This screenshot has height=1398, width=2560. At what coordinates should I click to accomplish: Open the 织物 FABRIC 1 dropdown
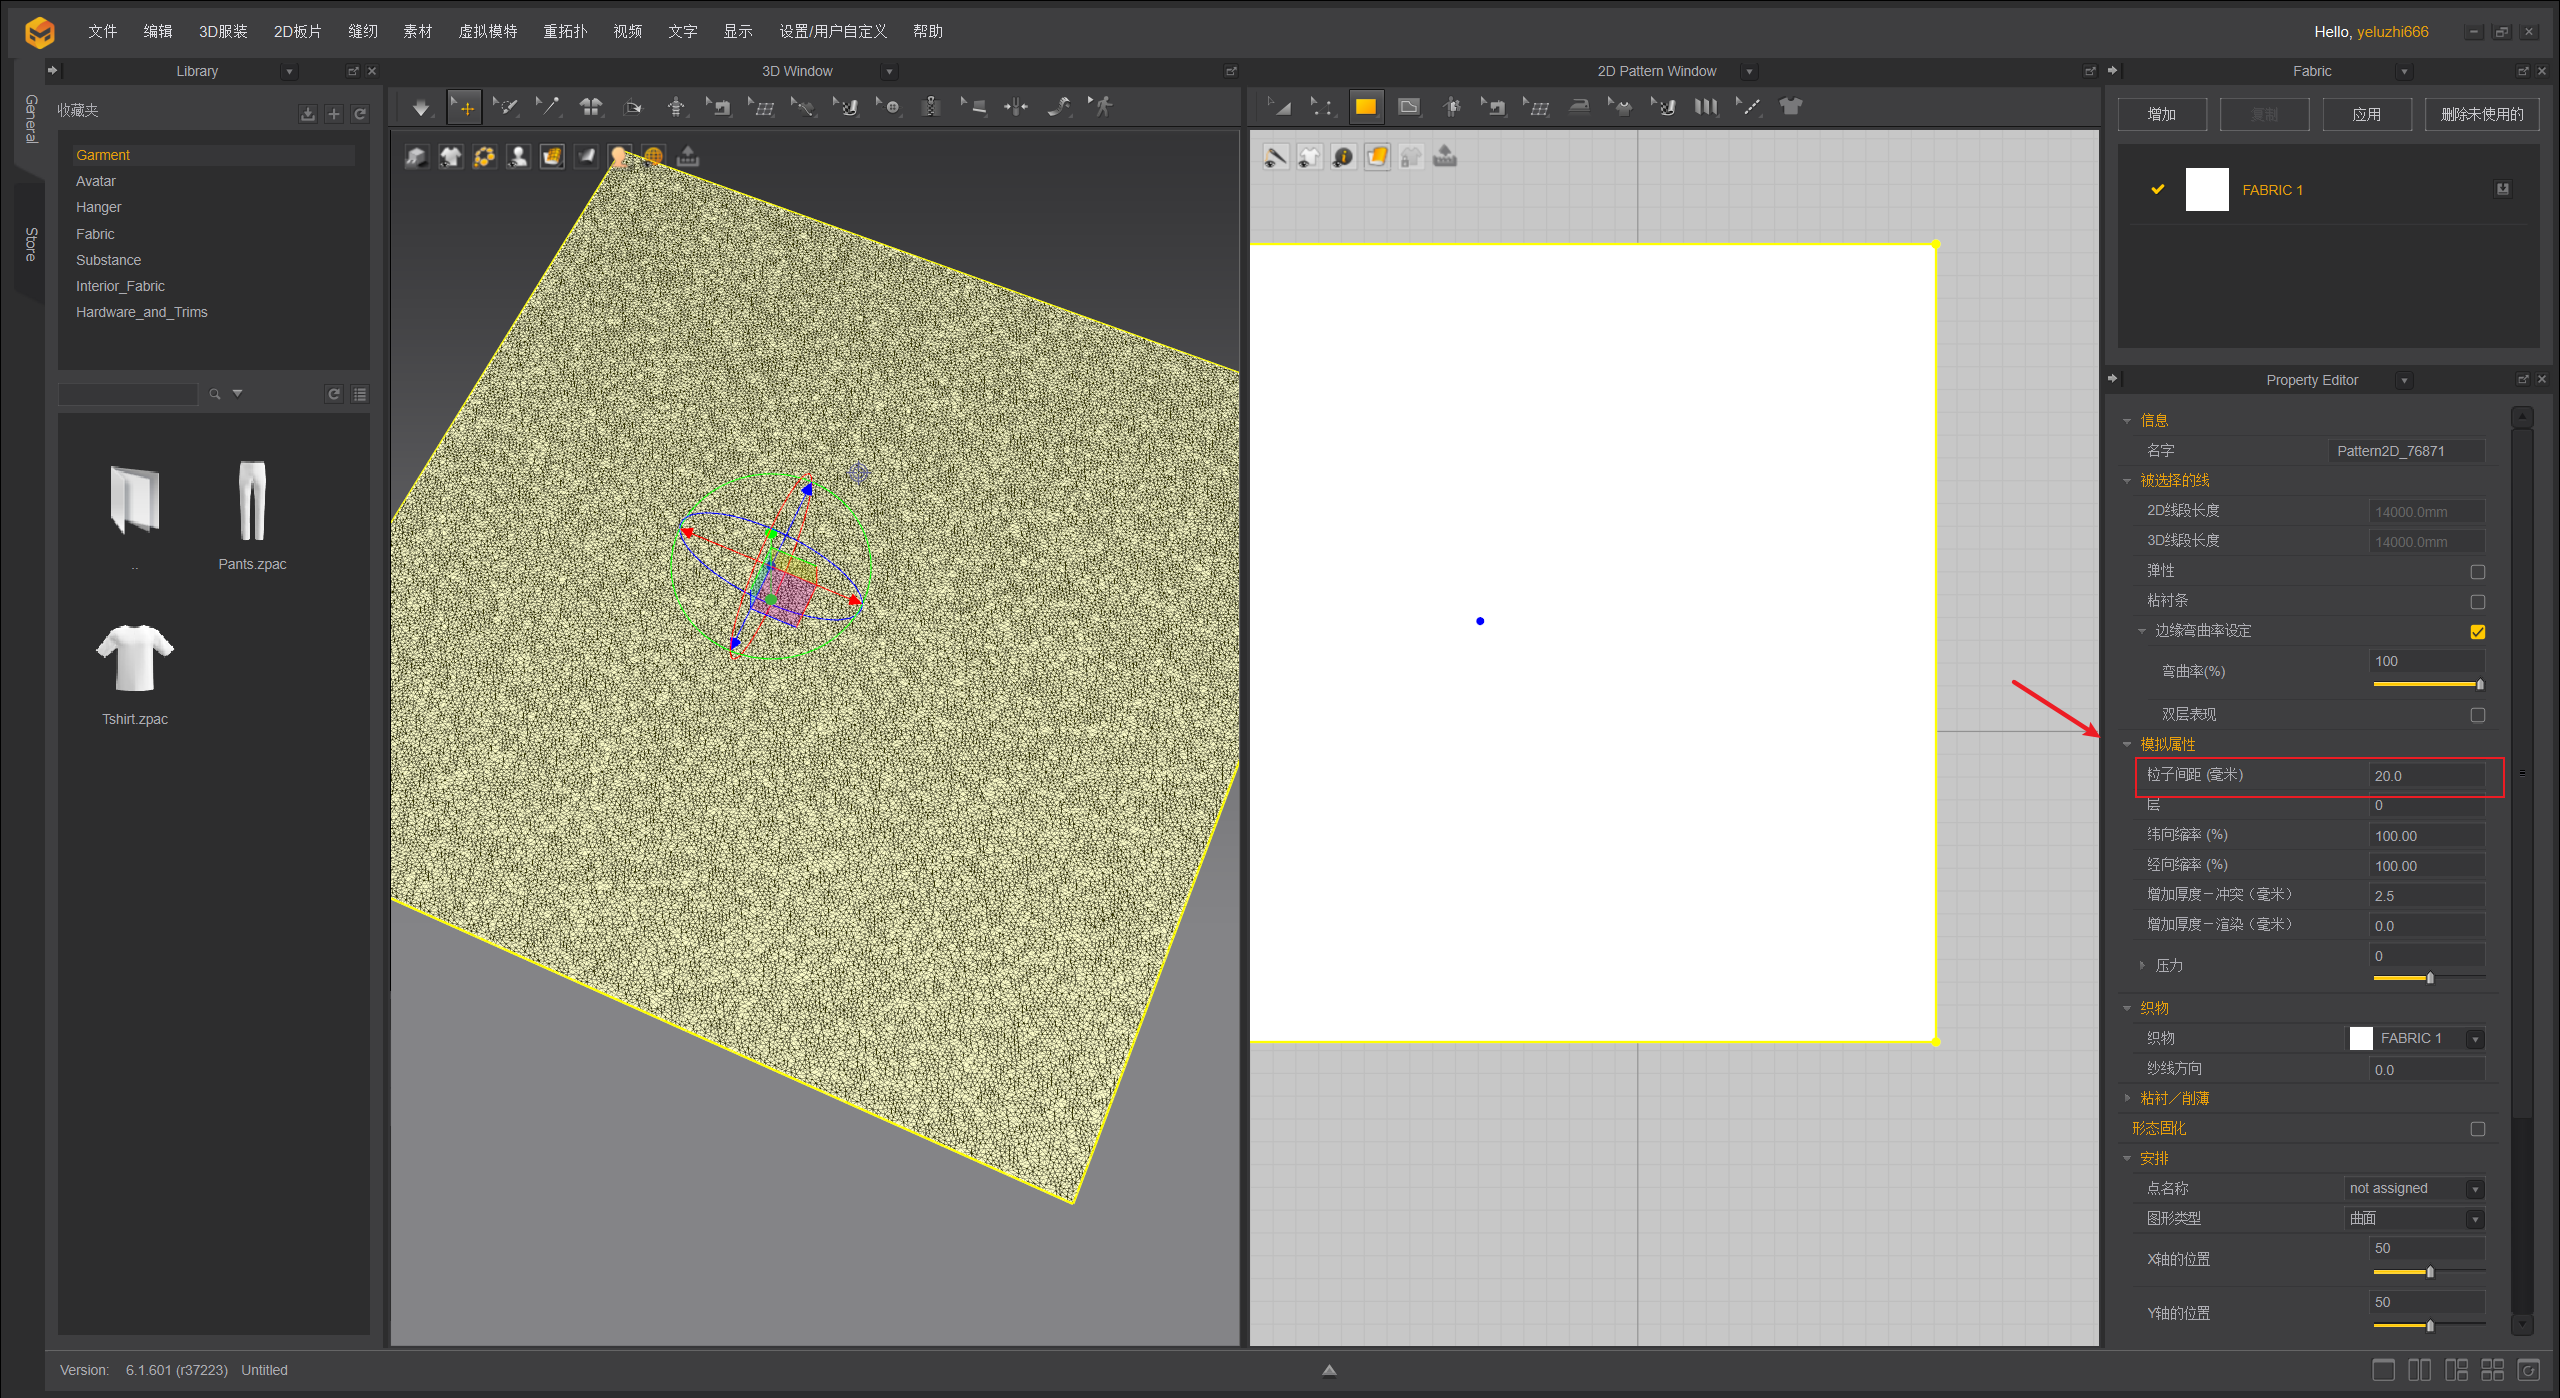2475,1039
